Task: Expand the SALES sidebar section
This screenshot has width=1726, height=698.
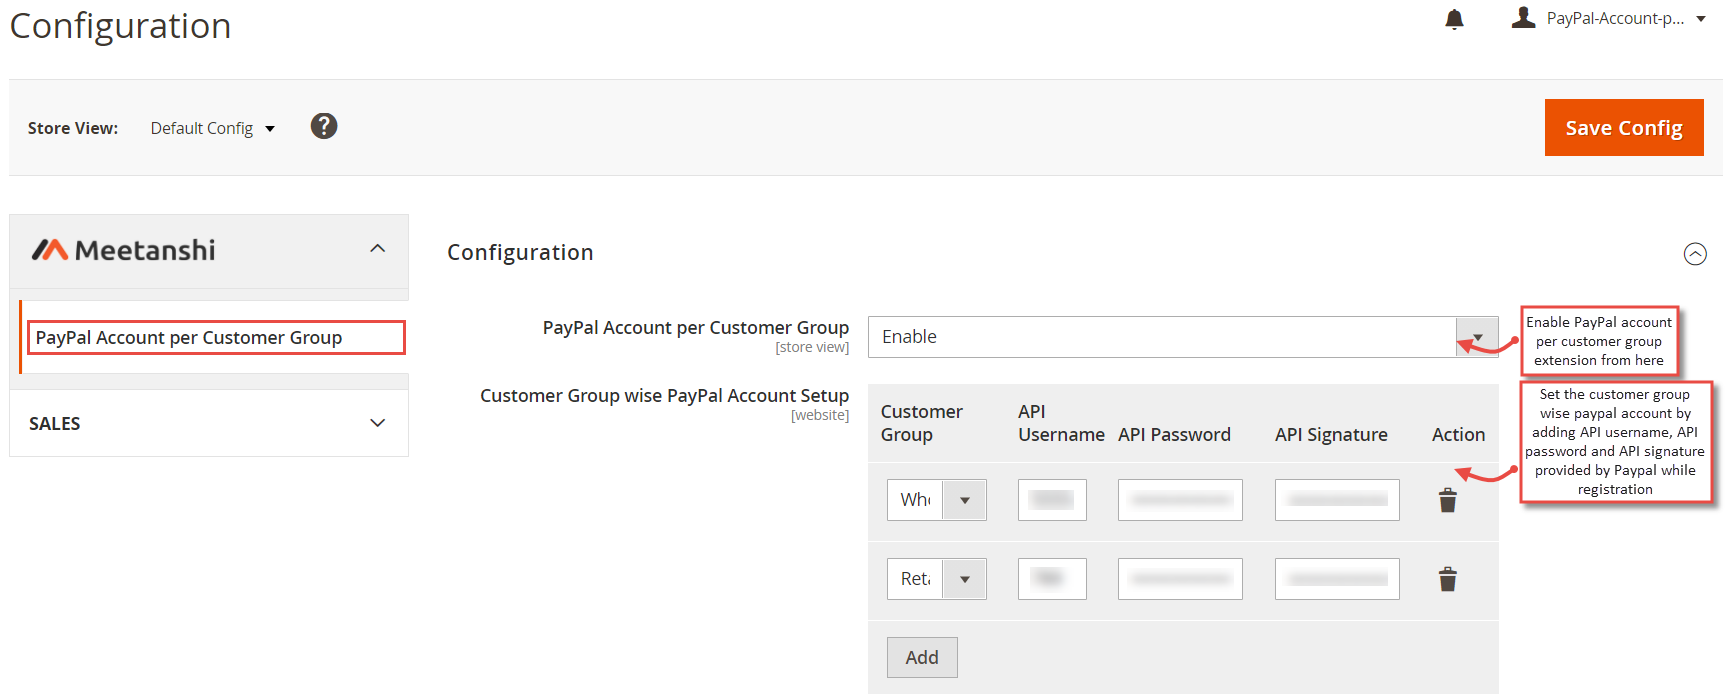Action: (x=209, y=423)
